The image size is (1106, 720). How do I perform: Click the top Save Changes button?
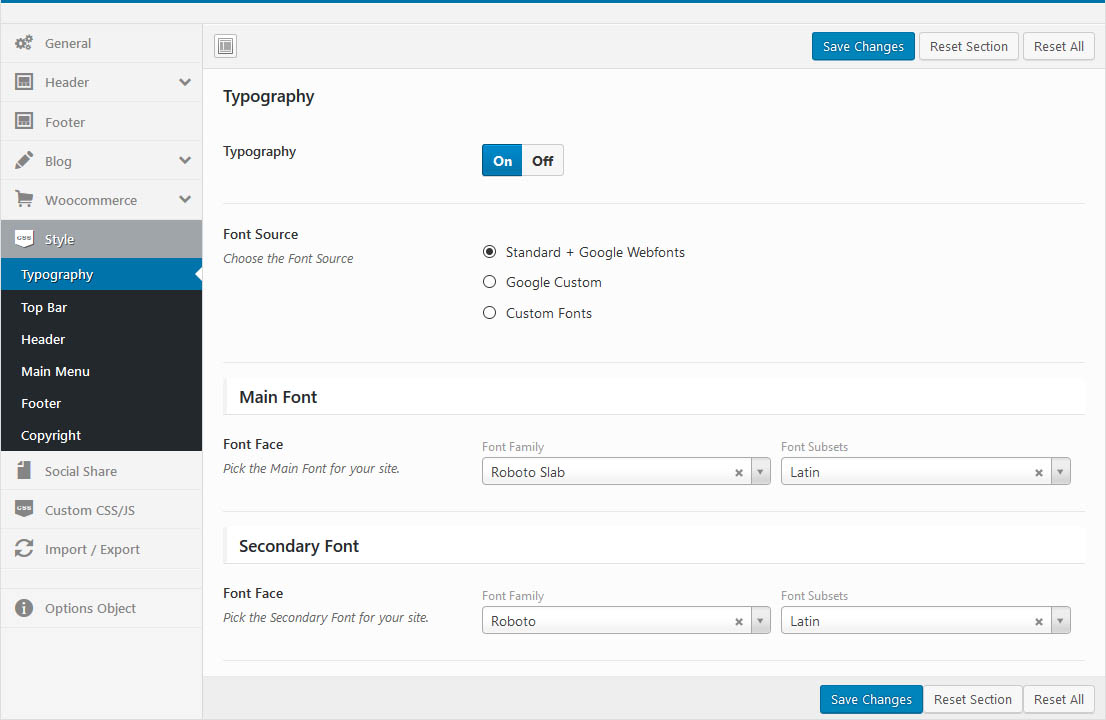click(863, 46)
